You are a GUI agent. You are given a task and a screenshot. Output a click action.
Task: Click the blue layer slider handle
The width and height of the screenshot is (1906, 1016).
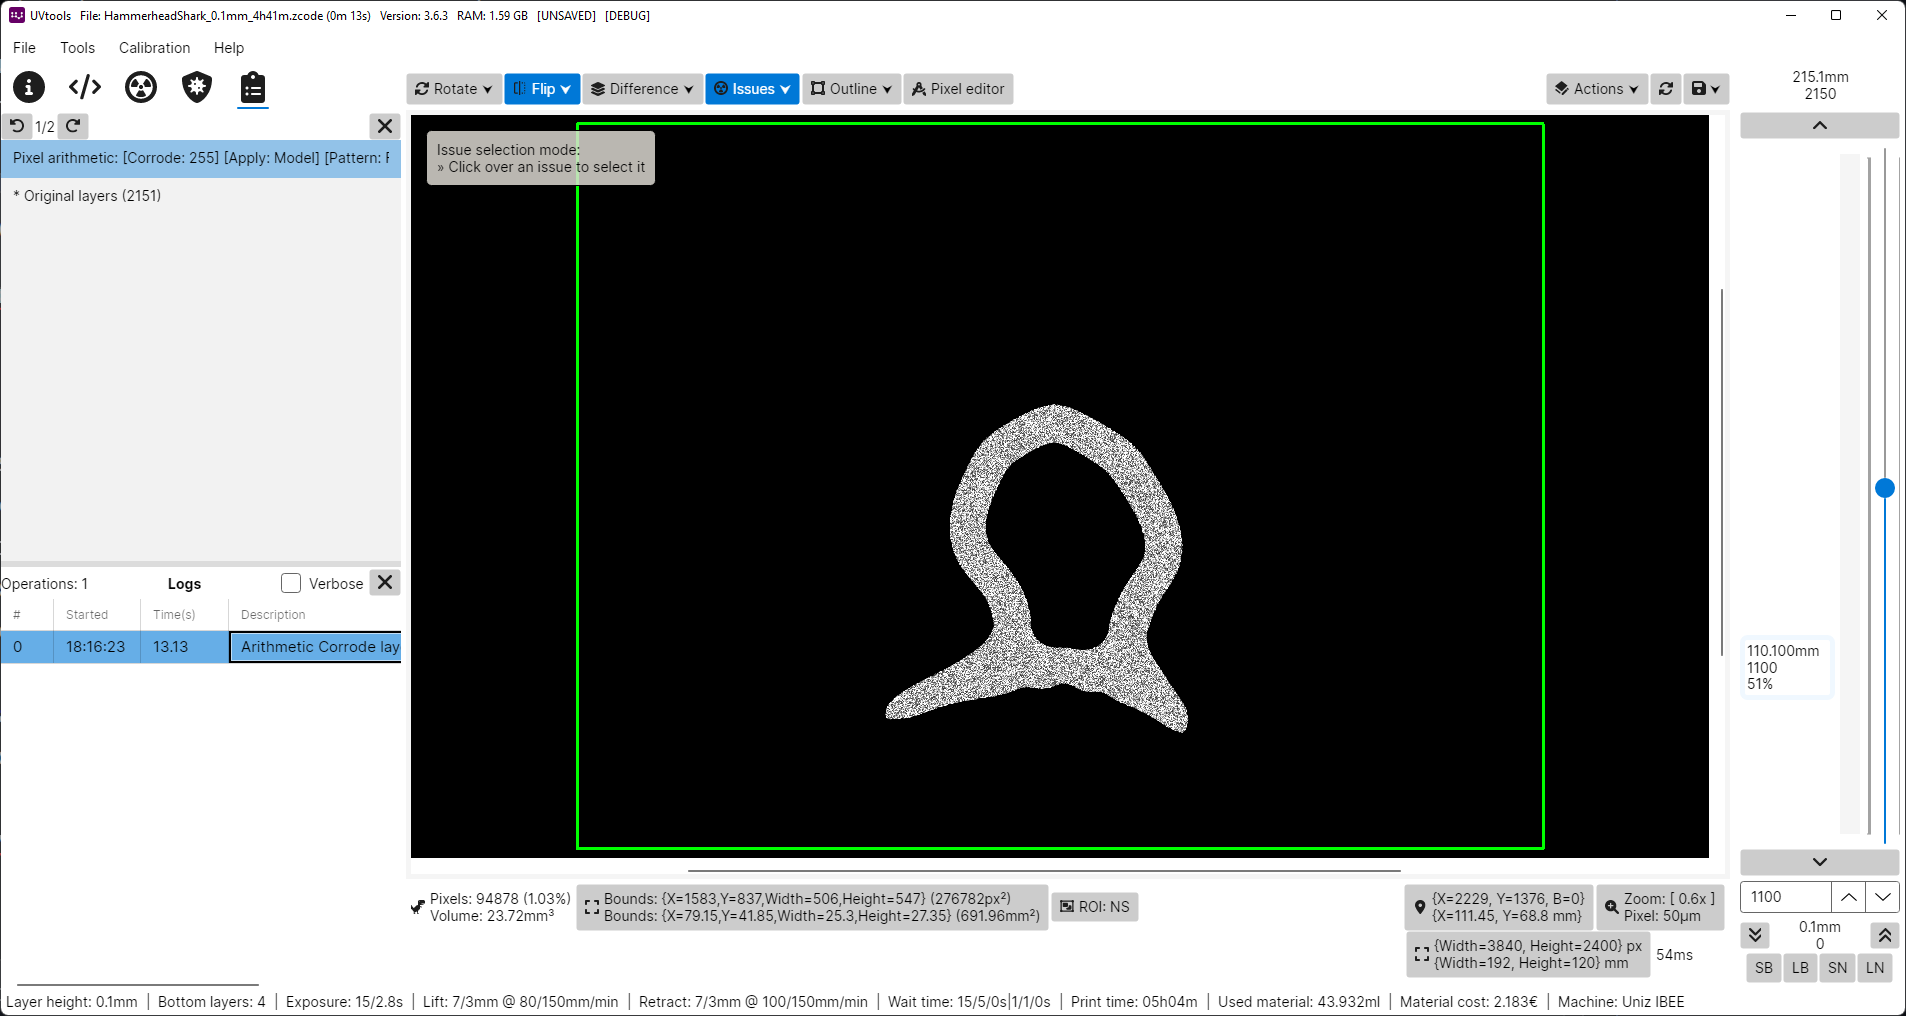point(1885,488)
